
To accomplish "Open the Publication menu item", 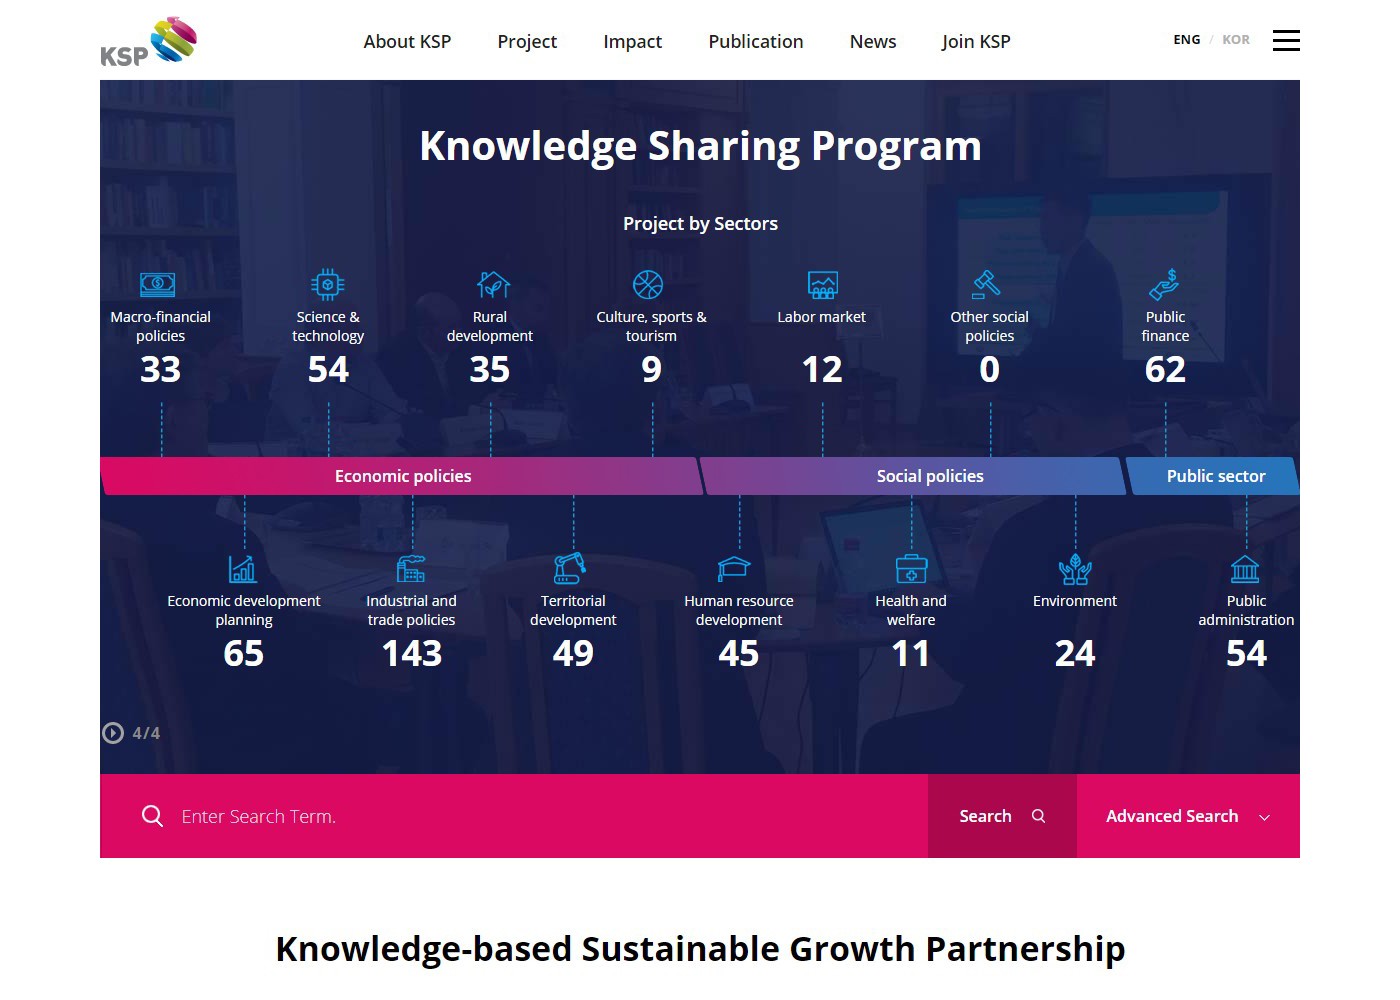I will 755,41.
